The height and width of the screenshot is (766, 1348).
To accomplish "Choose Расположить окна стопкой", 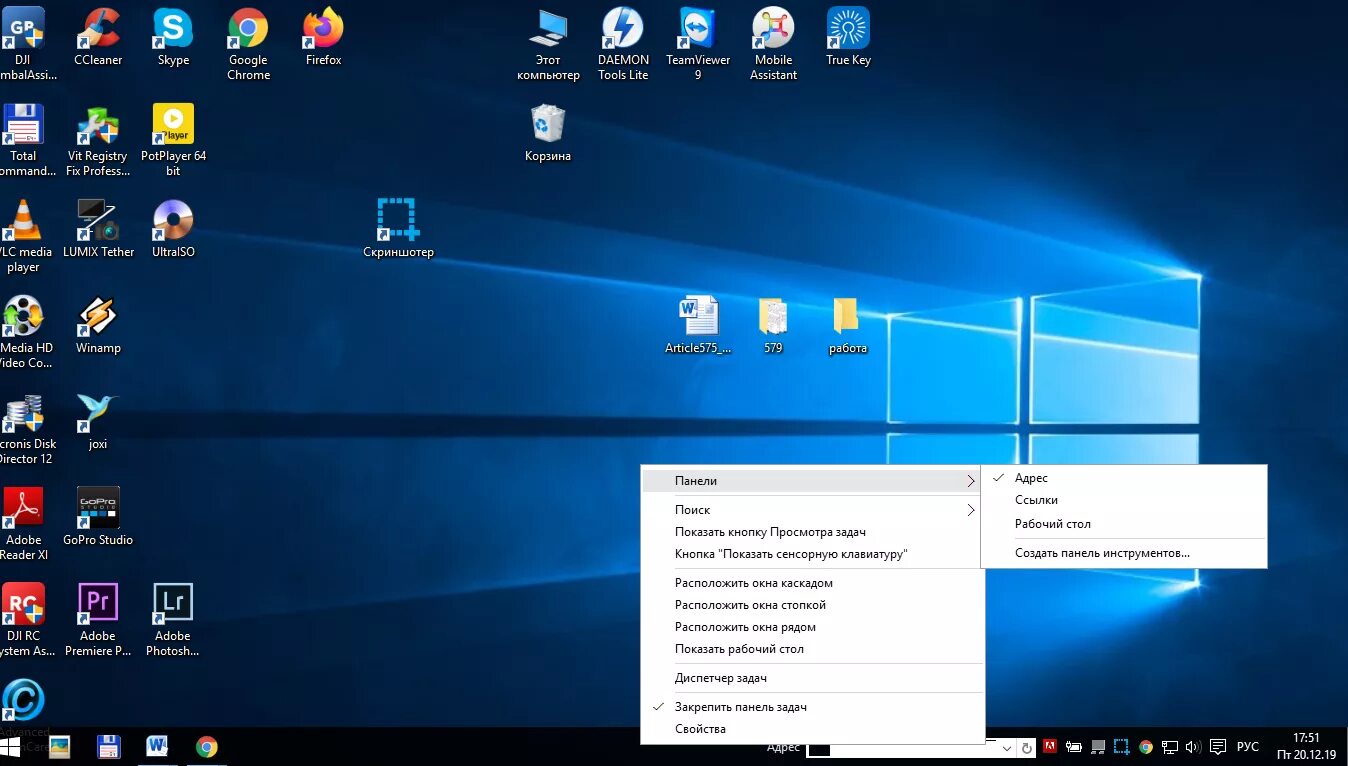I will pos(812,605).
